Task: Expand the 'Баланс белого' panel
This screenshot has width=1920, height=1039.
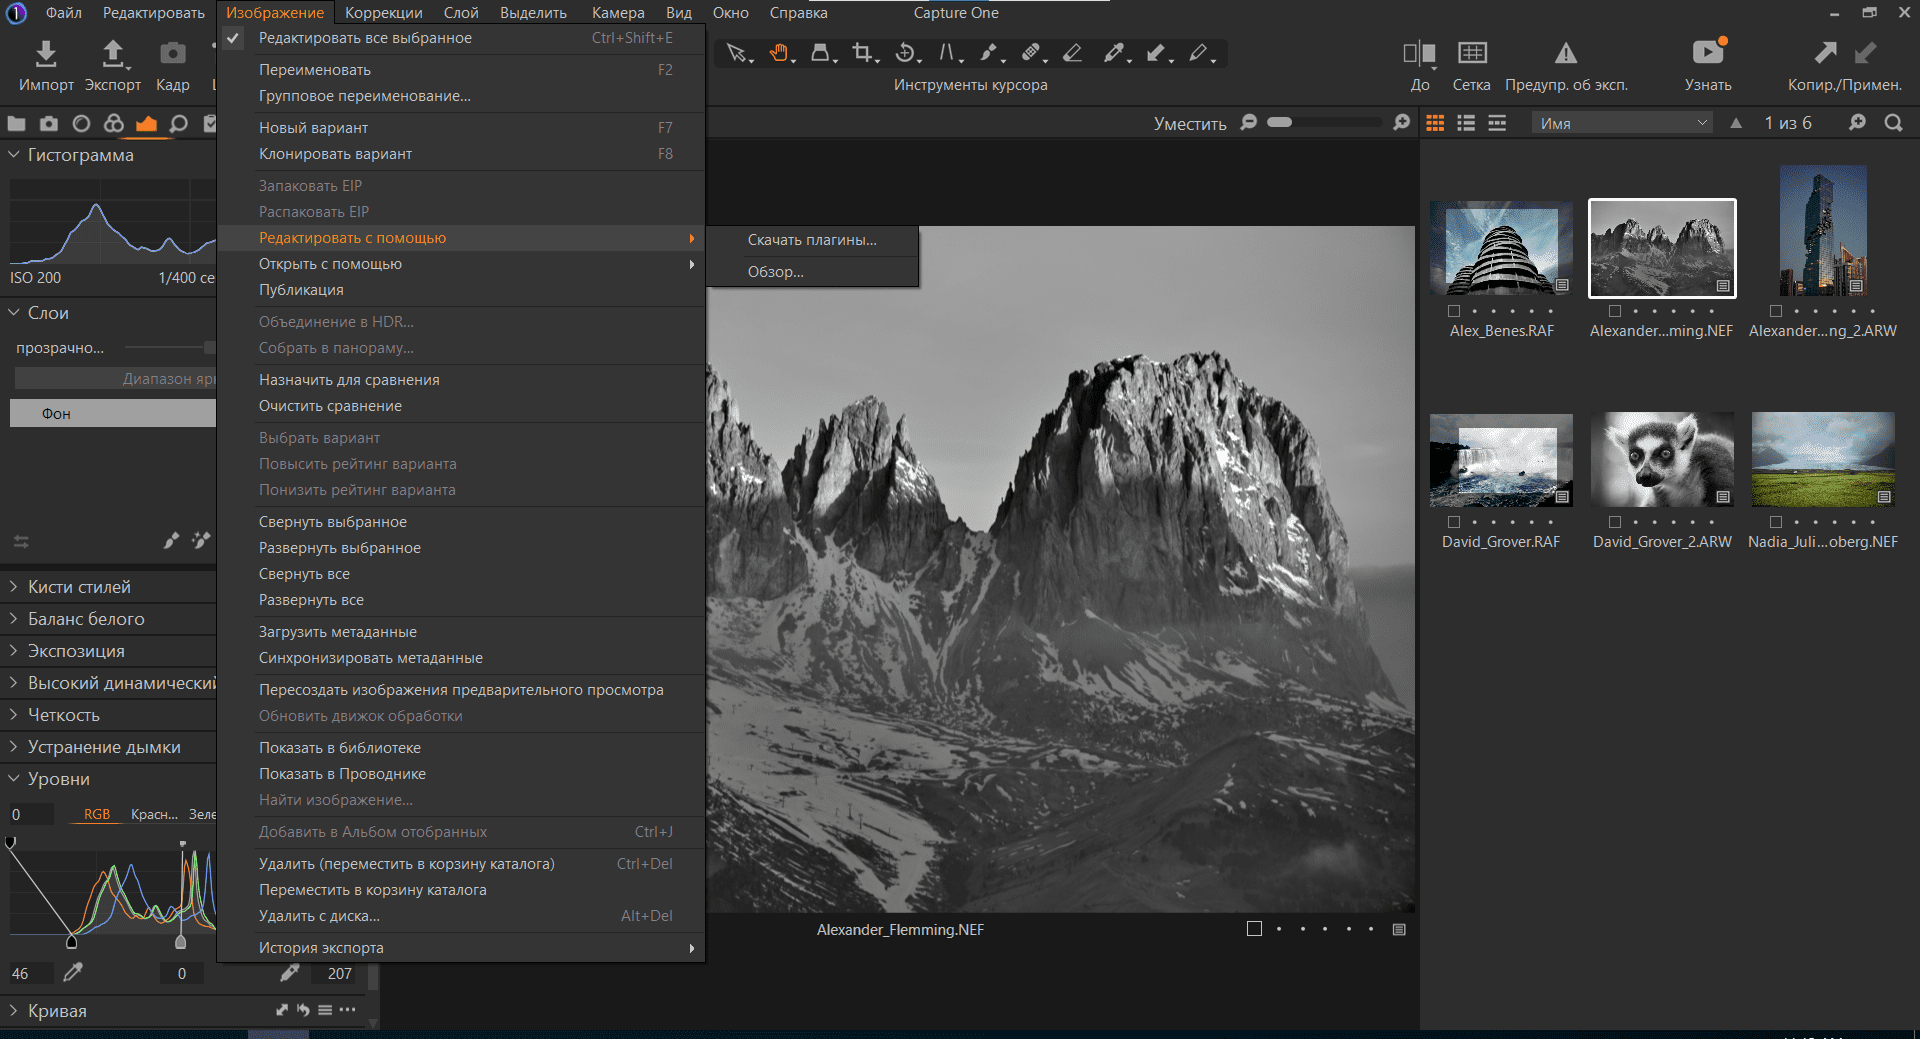Action: pyautogui.click(x=86, y=619)
